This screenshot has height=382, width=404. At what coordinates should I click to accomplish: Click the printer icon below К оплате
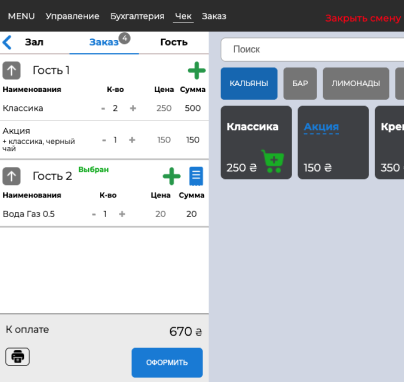[17, 357]
